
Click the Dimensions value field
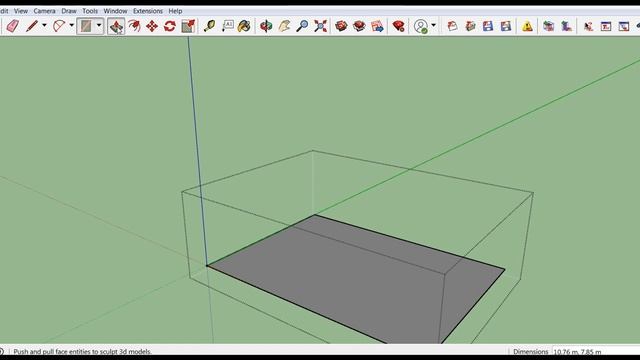(596, 351)
